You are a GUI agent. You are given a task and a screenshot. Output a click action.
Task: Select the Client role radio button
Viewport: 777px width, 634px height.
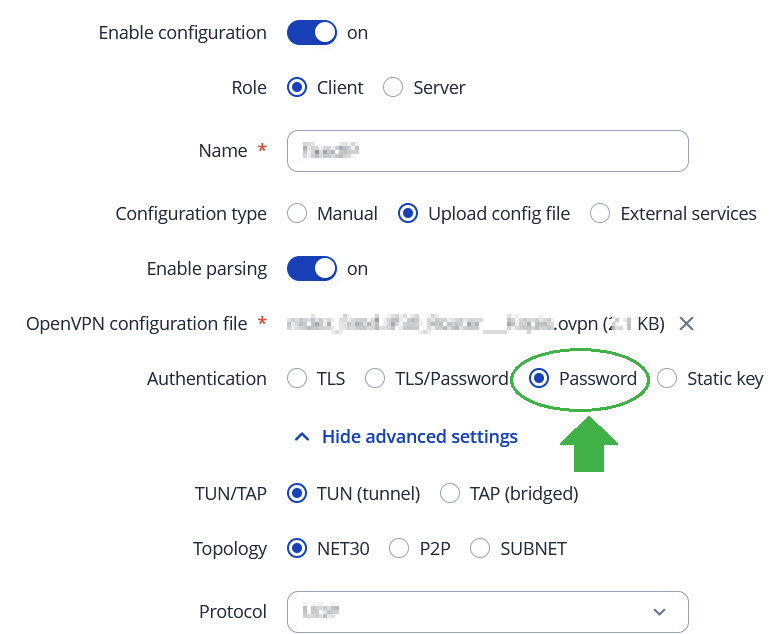pos(296,88)
